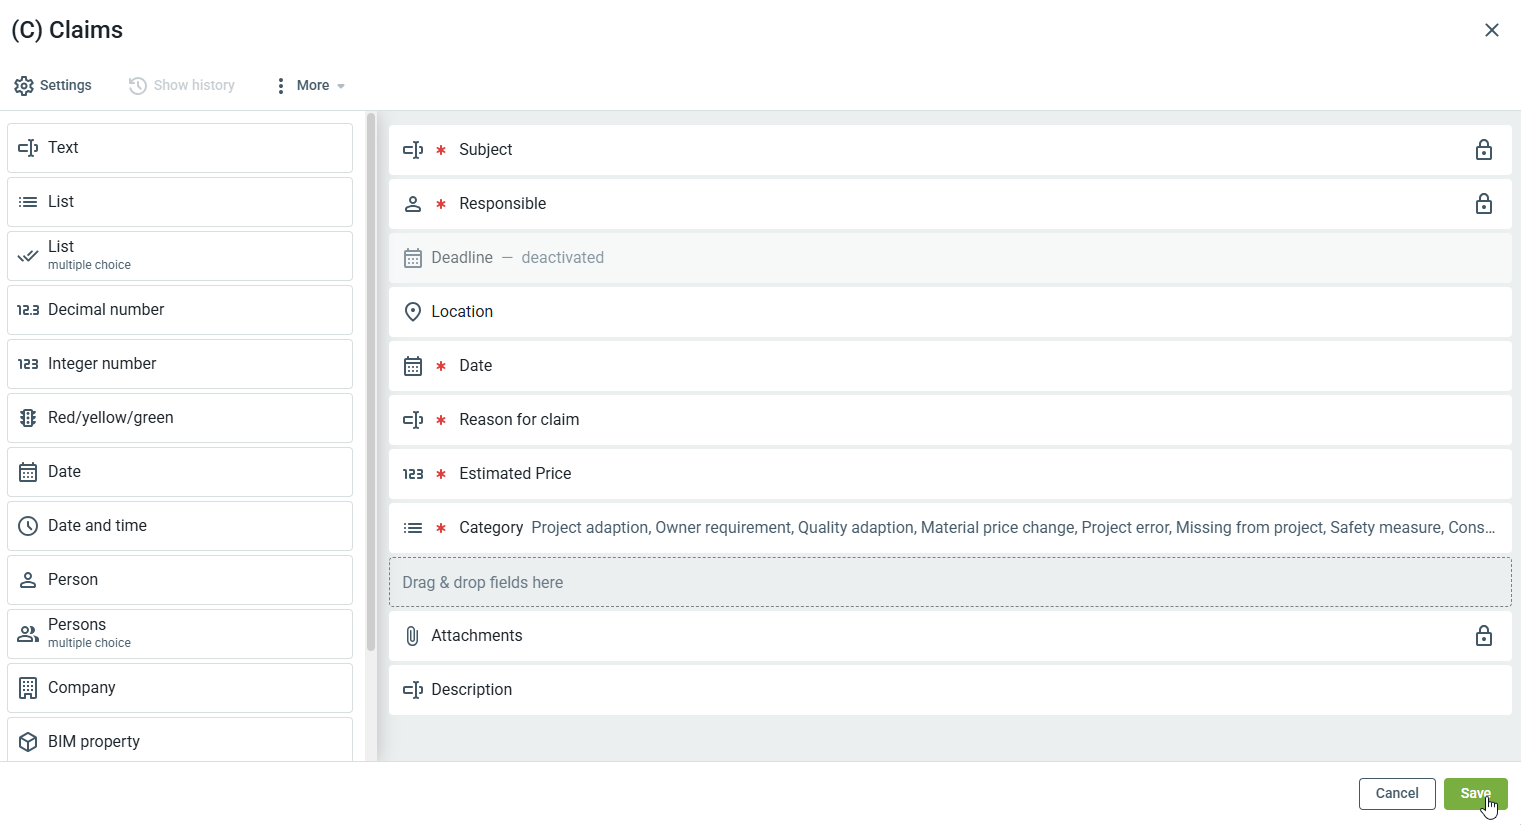Select the Red/yellow/green traffic light icon
Viewport: 1521px width, 825px height.
pos(28,418)
